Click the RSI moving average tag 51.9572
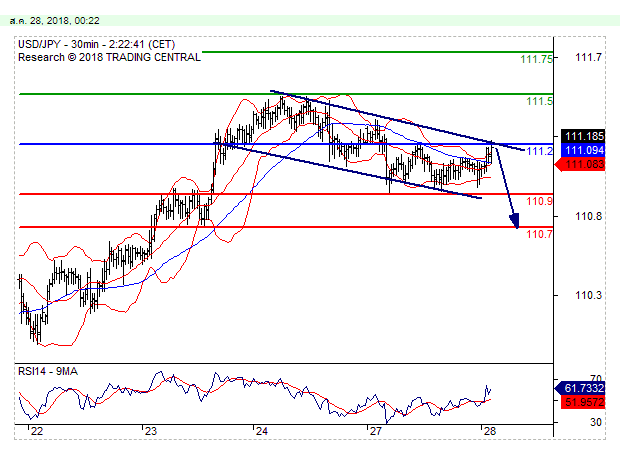The image size is (620, 449). click(583, 402)
